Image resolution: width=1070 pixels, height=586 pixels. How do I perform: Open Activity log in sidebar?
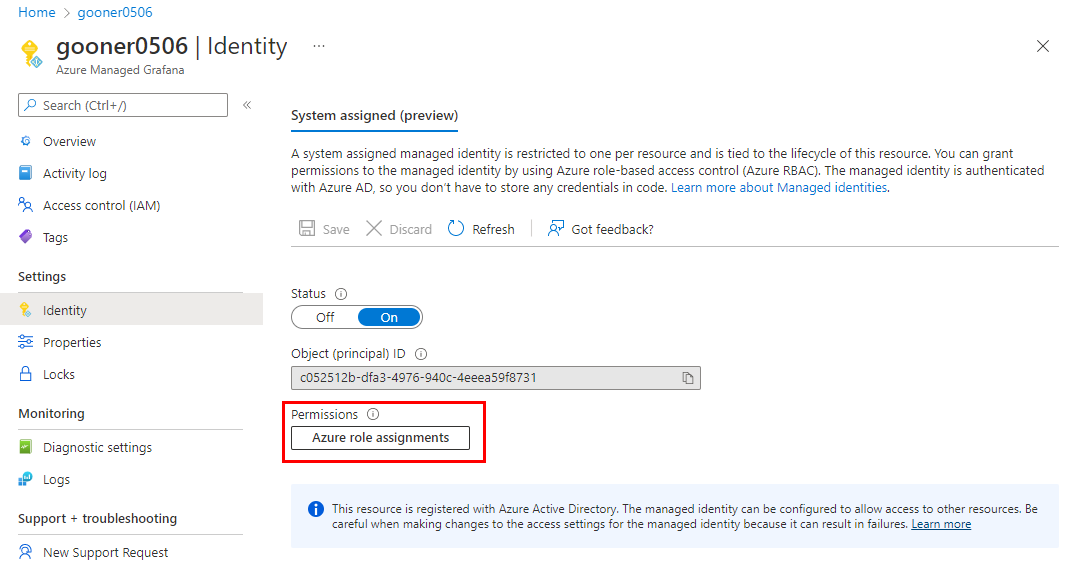(74, 173)
